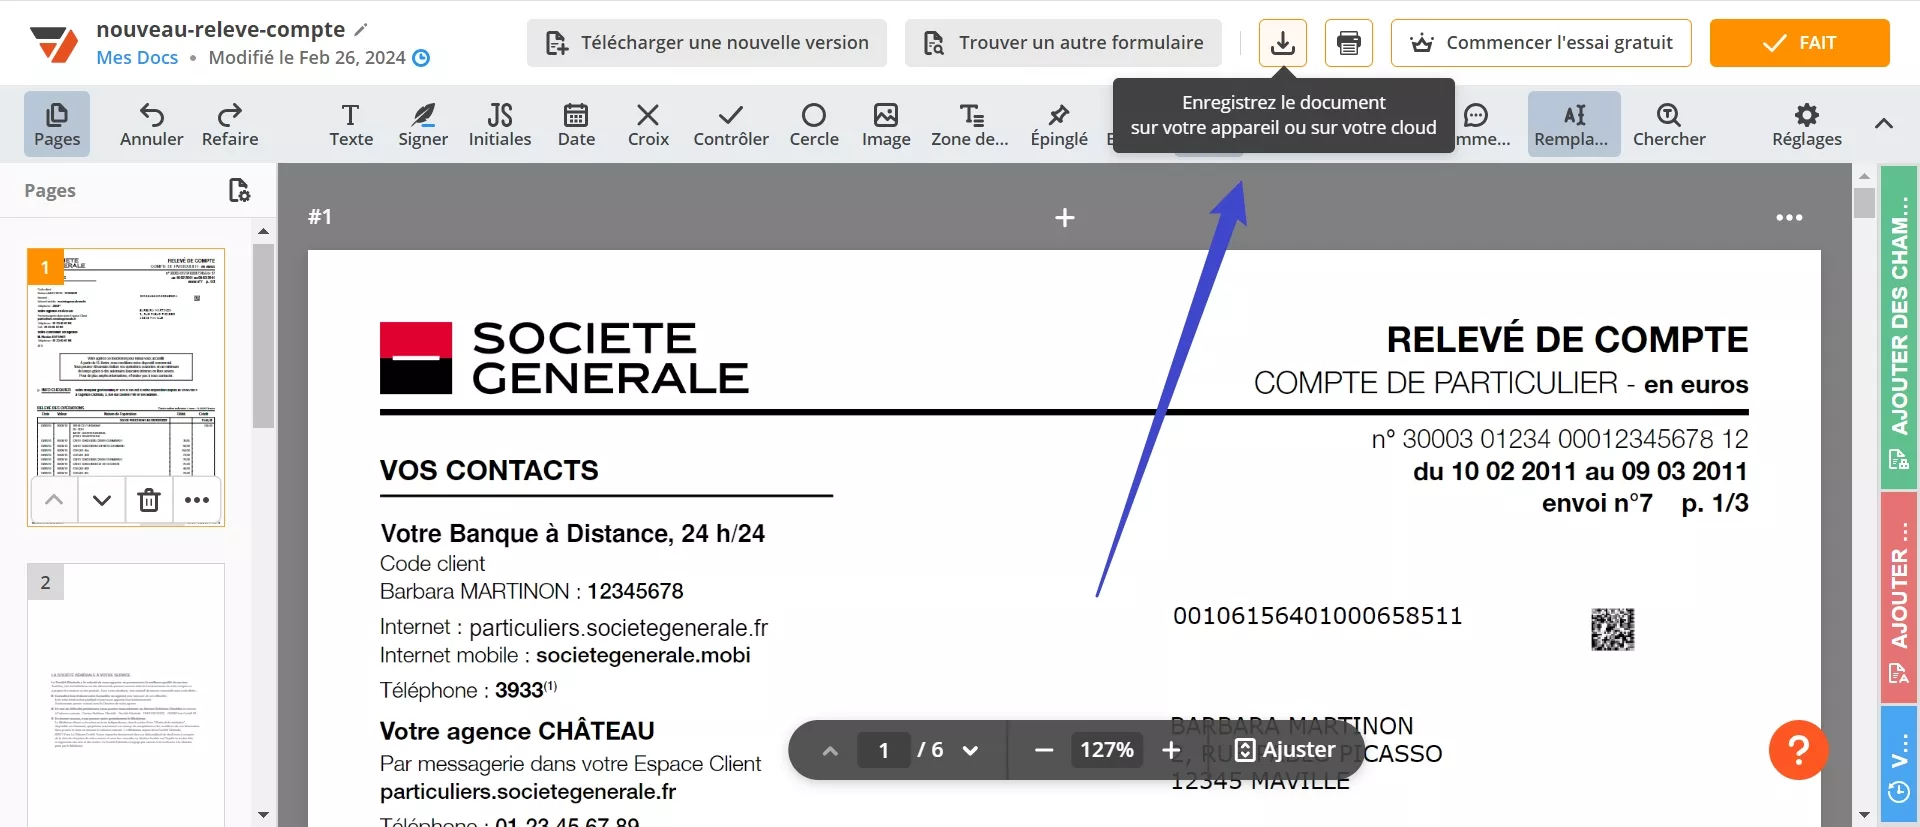Click the thumbnail panel scrollbar thumb
The height and width of the screenshot is (827, 1920).
pyautogui.click(x=263, y=336)
